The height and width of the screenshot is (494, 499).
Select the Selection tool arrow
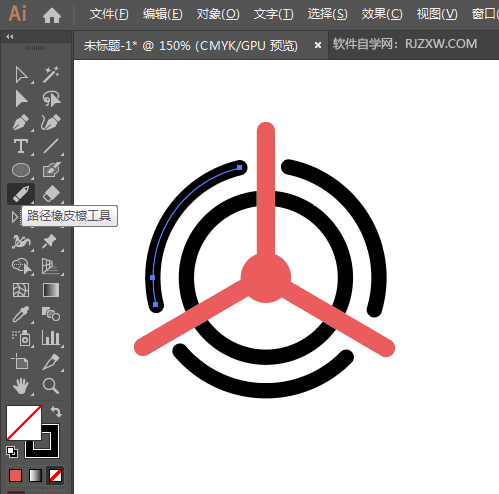[x=21, y=75]
